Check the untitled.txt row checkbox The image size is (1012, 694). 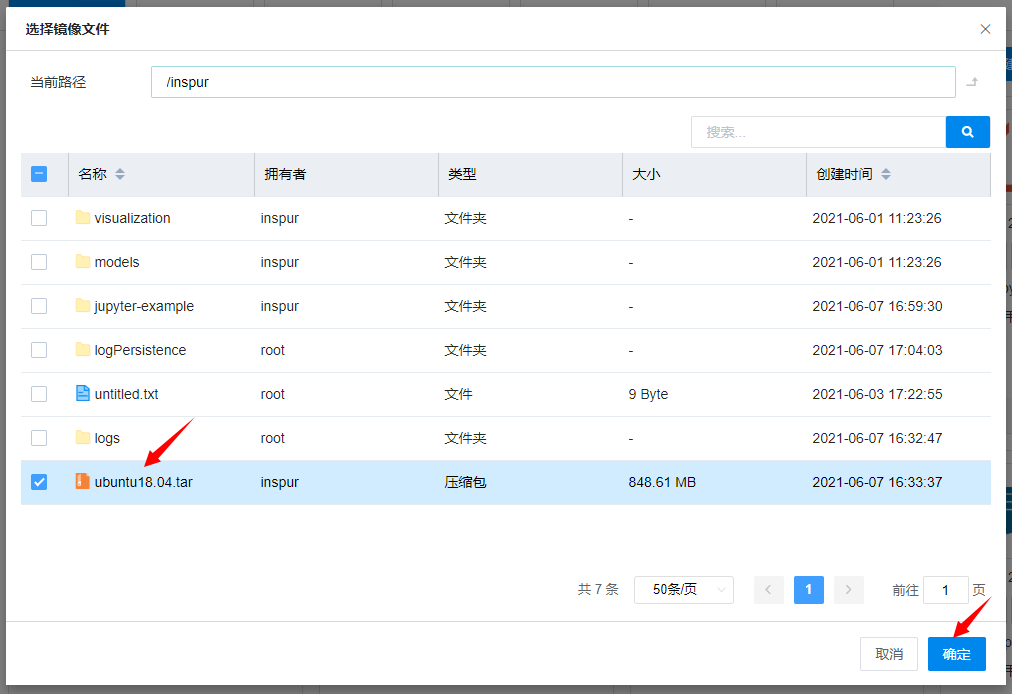[39, 394]
